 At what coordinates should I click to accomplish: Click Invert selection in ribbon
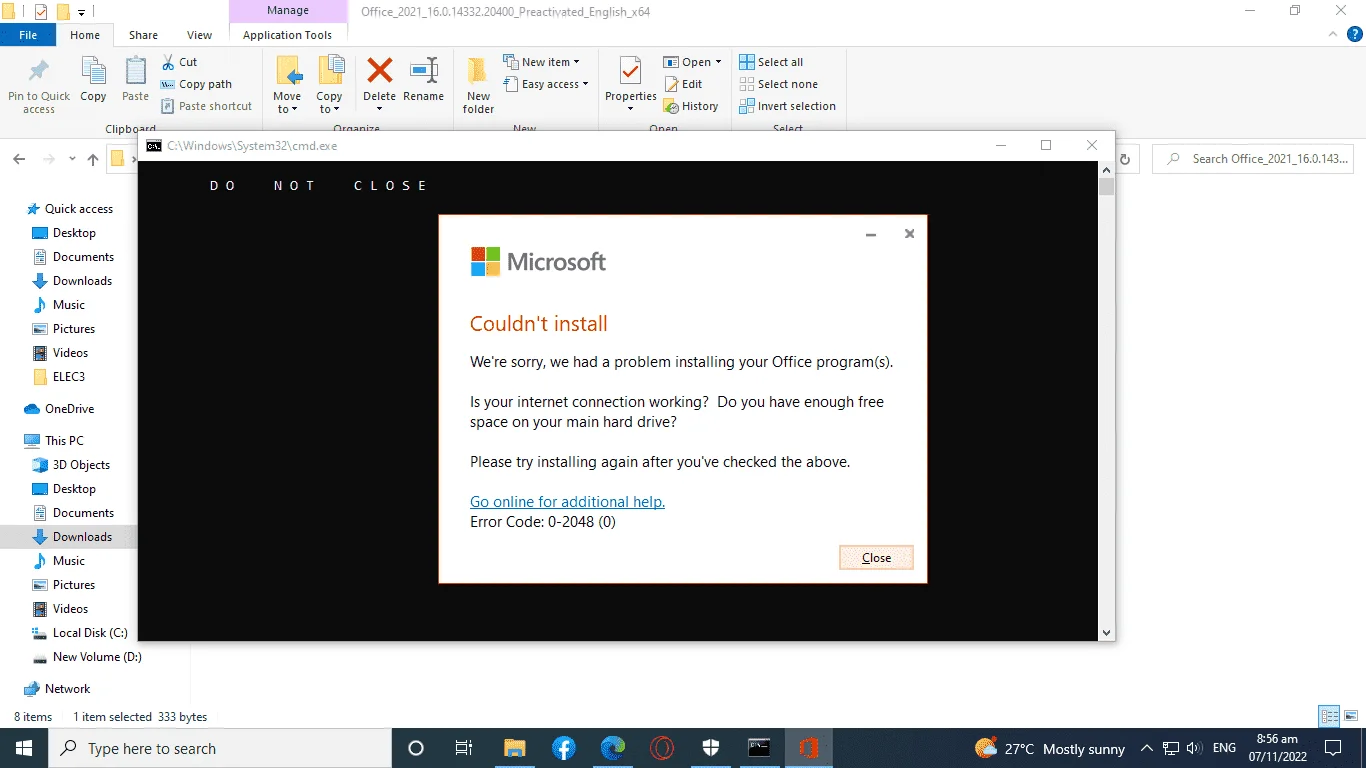coord(787,106)
